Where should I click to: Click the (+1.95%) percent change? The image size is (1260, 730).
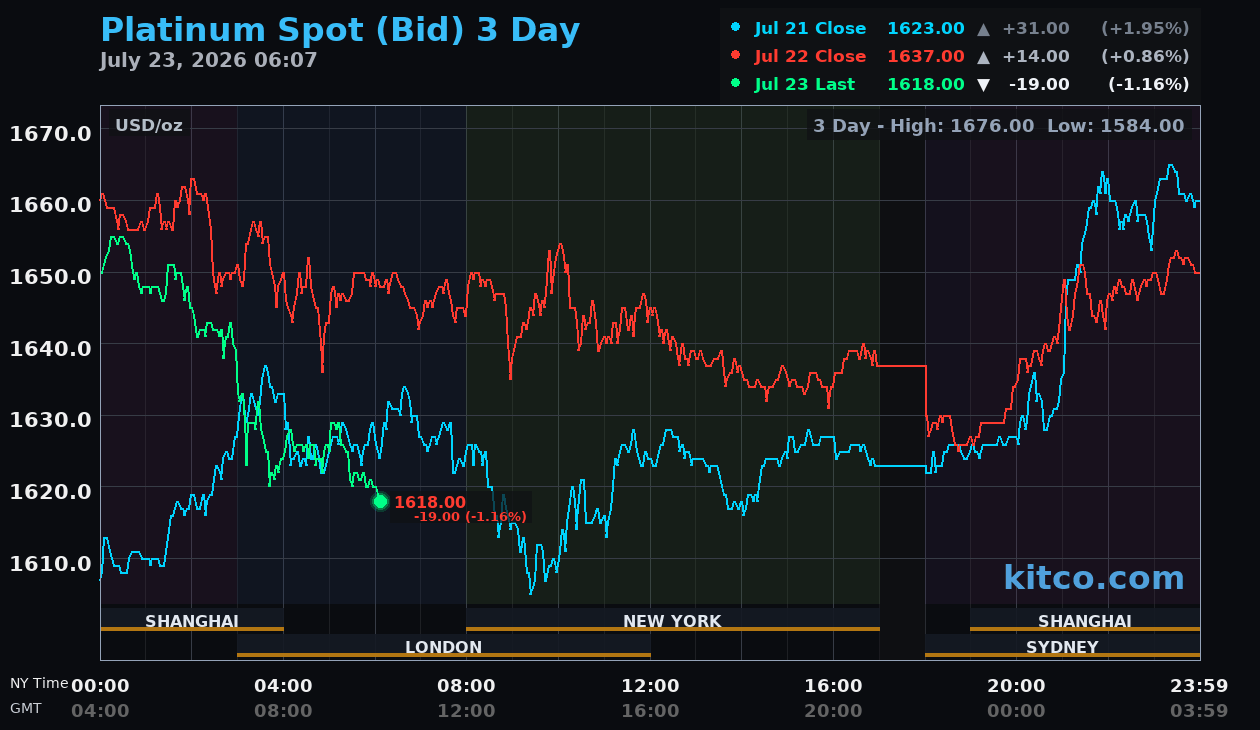[1145, 29]
